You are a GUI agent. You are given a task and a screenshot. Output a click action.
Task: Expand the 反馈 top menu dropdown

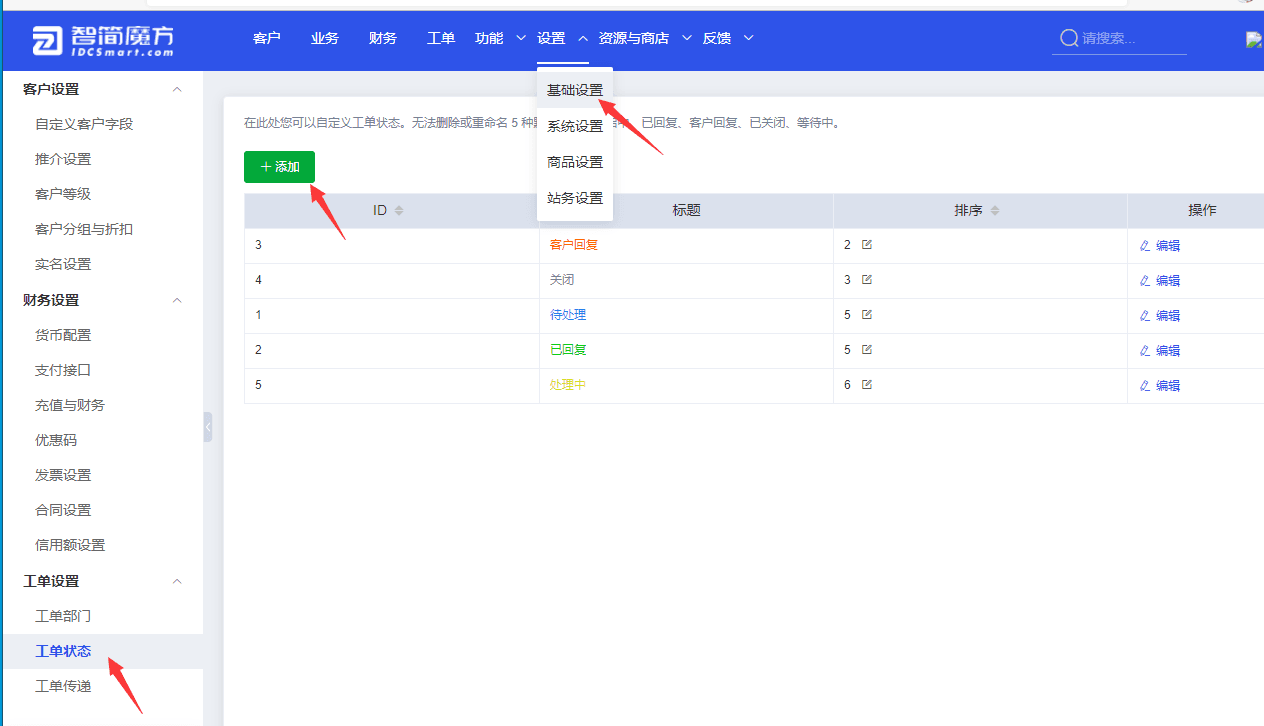coord(748,38)
